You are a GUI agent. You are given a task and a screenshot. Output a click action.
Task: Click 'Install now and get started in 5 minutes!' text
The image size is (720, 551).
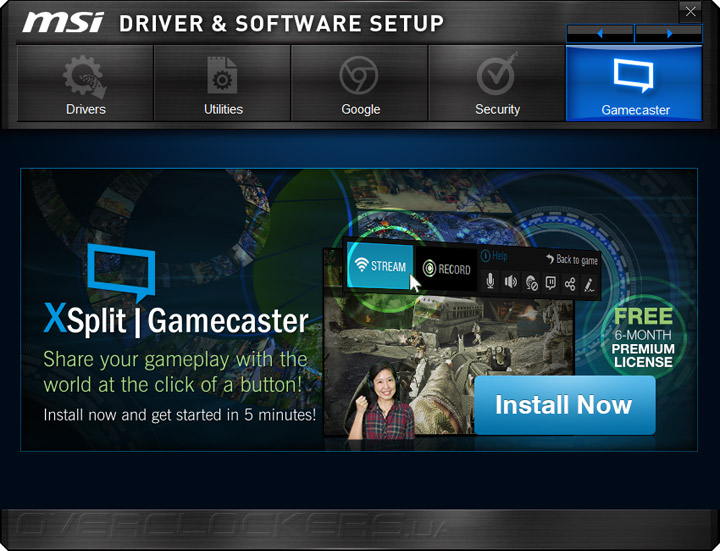click(x=180, y=415)
